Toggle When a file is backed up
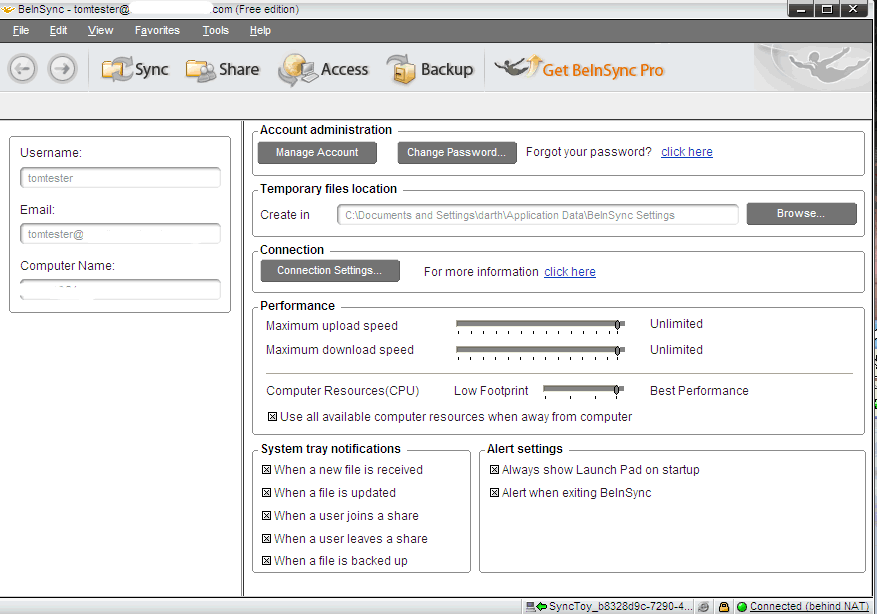Image resolution: width=877 pixels, height=614 pixels. point(267,560)
